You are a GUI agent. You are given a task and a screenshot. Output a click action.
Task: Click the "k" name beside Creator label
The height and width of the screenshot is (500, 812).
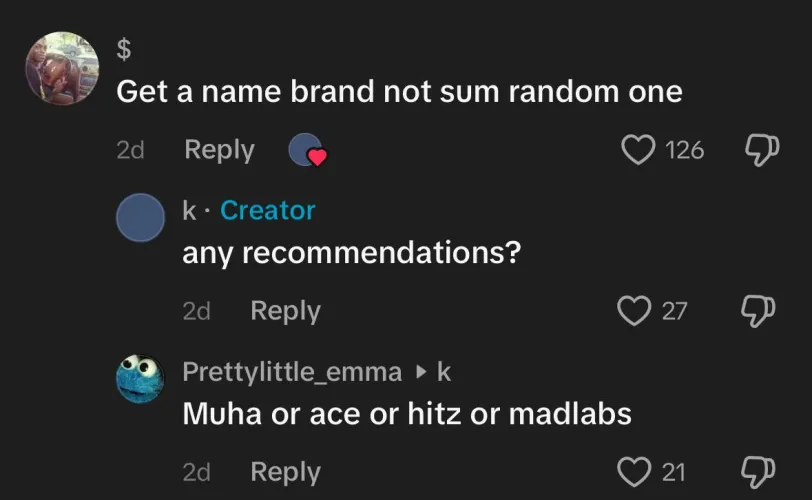click(x=188, y=210)
